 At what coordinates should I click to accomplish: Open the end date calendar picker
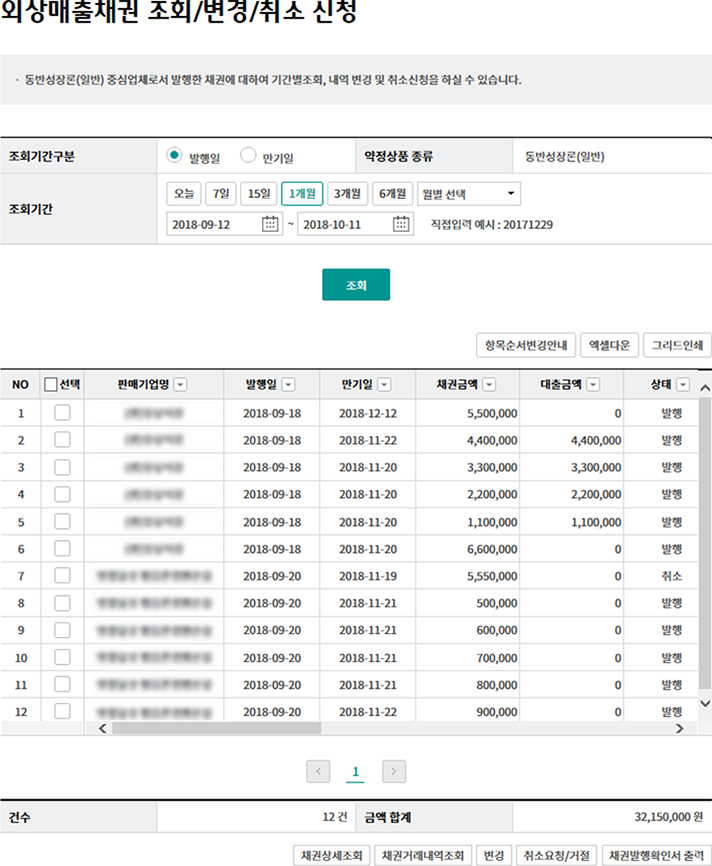[401, 224]
